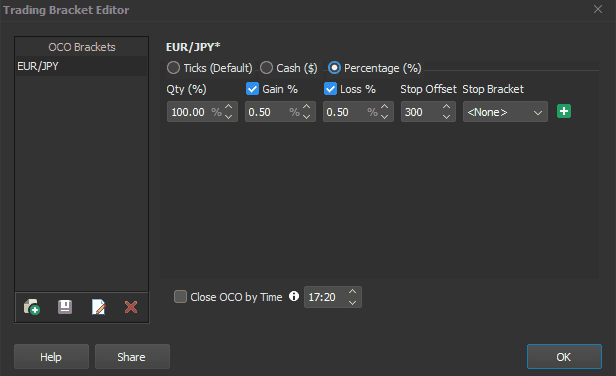This screenshot has width=616, height=376.
Task: Rename bracket using pencil document icon
Action: click(98, 307)
